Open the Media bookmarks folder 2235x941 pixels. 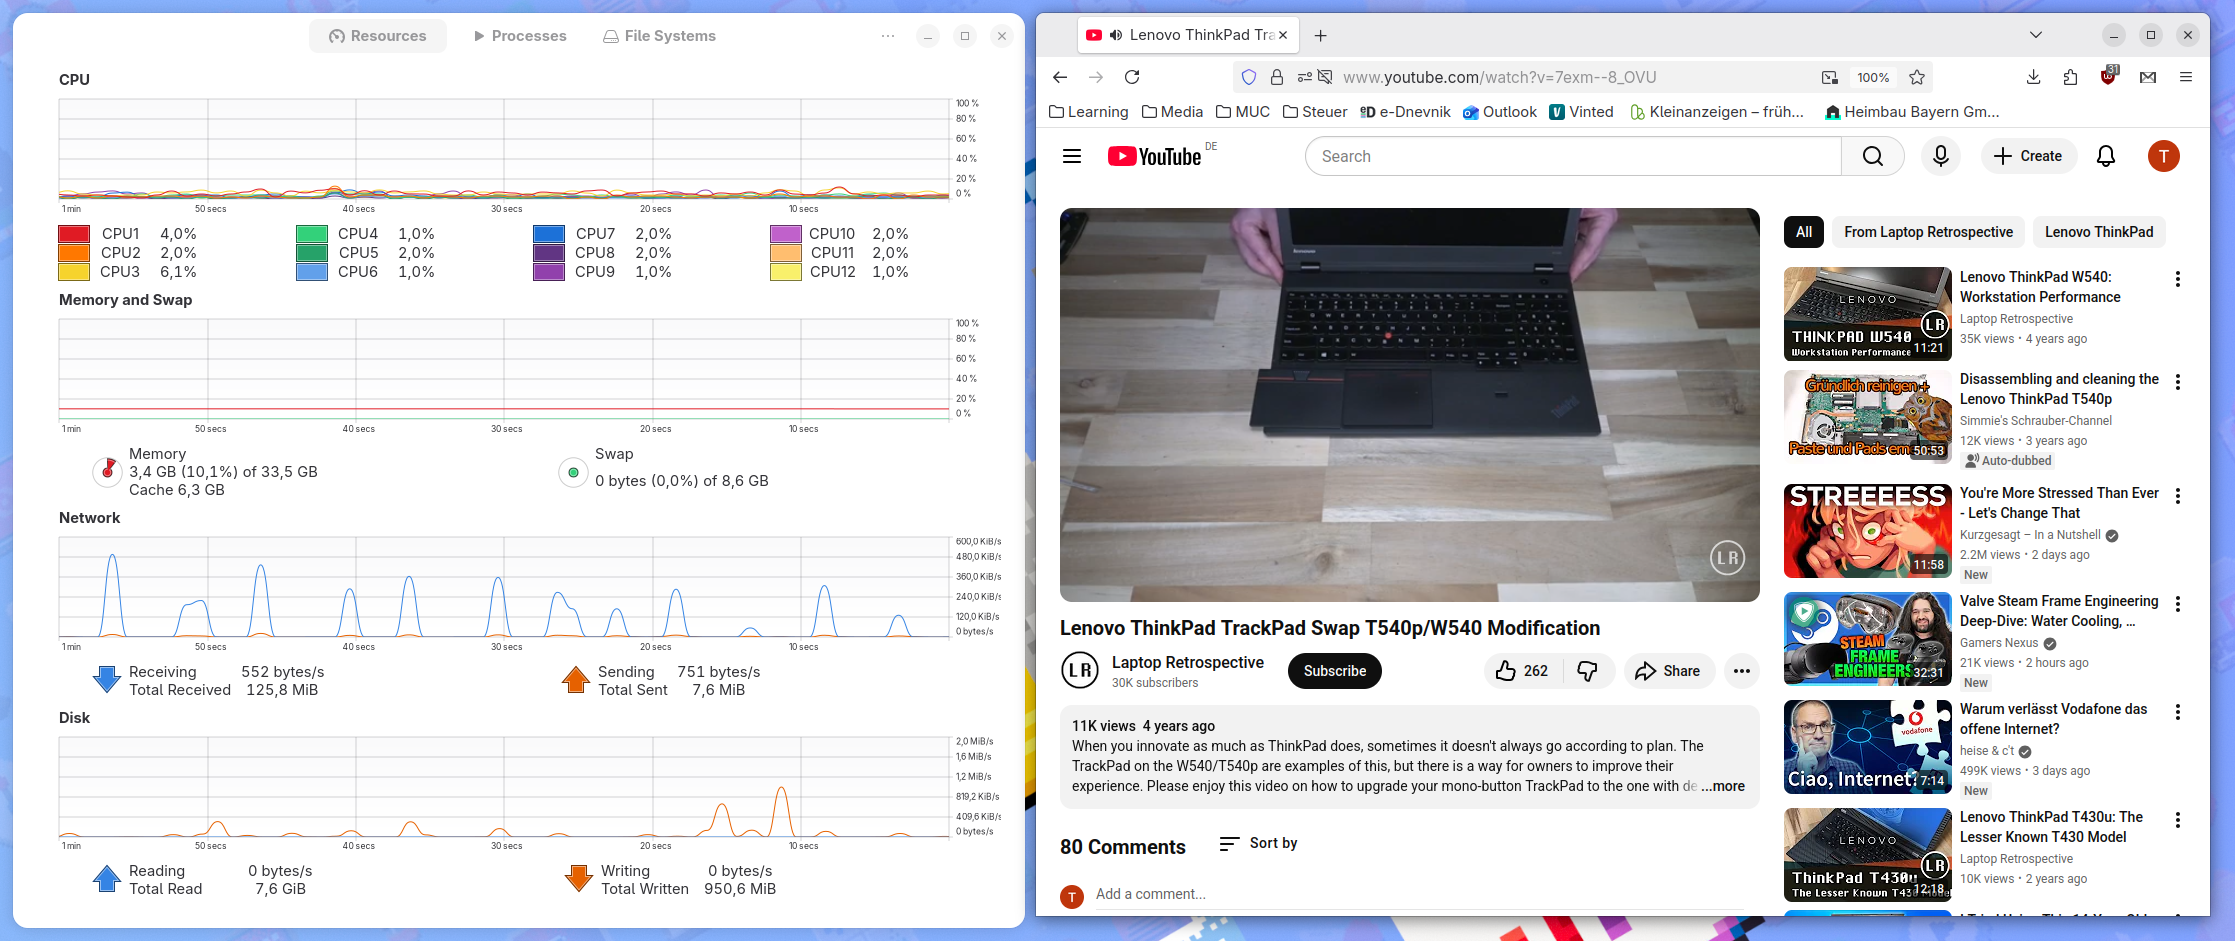tap(1172, 112)
